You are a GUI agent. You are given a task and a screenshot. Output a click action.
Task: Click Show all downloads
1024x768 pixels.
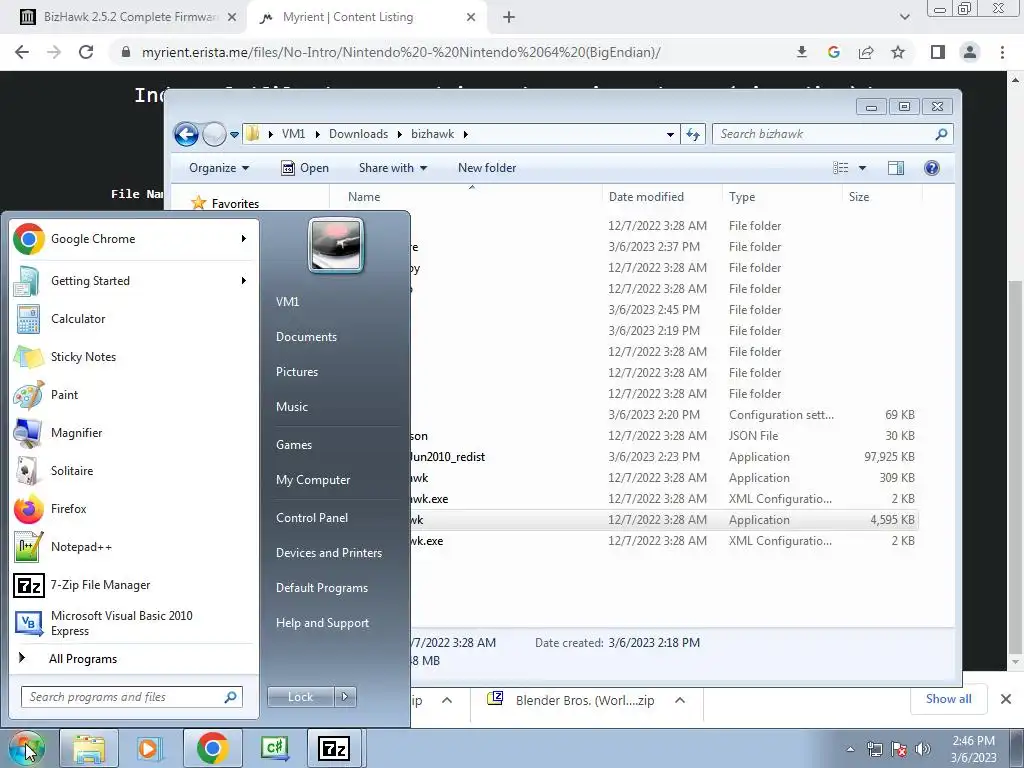click(x=948, y=699)
